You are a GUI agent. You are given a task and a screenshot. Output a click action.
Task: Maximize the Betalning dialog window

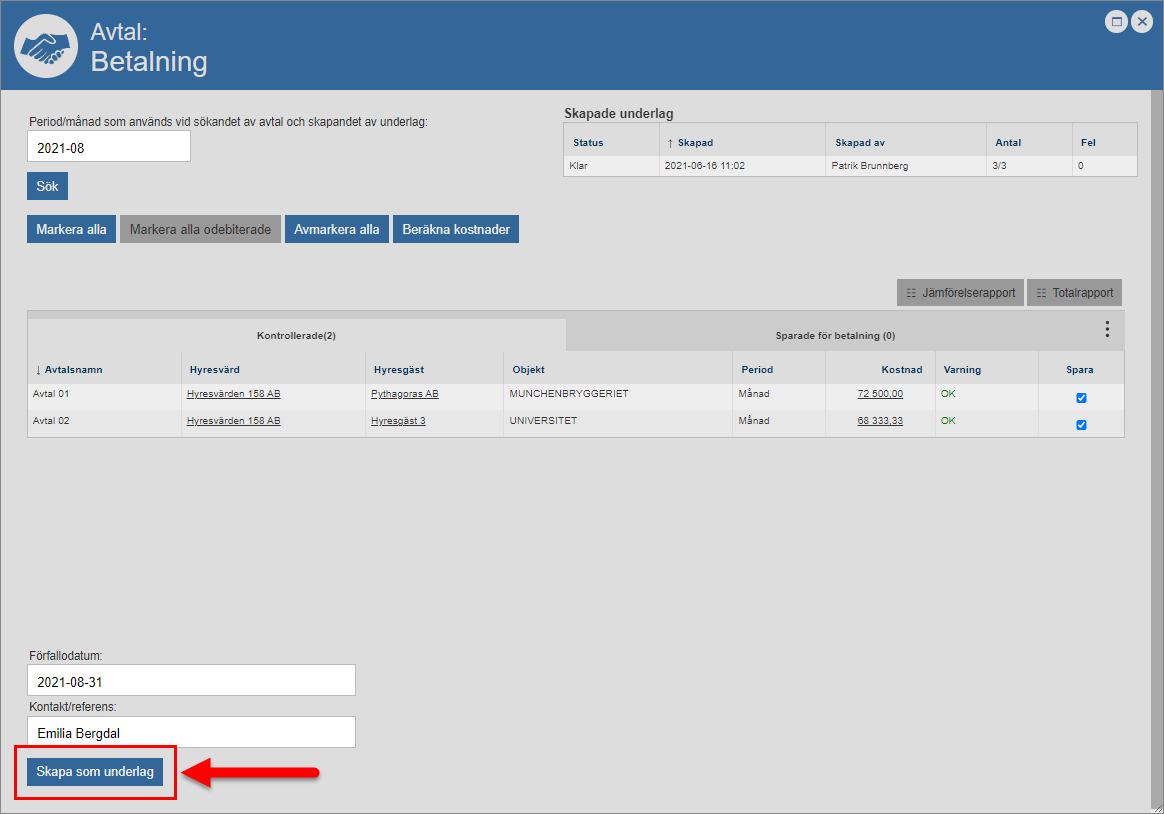coord(1116,21)
